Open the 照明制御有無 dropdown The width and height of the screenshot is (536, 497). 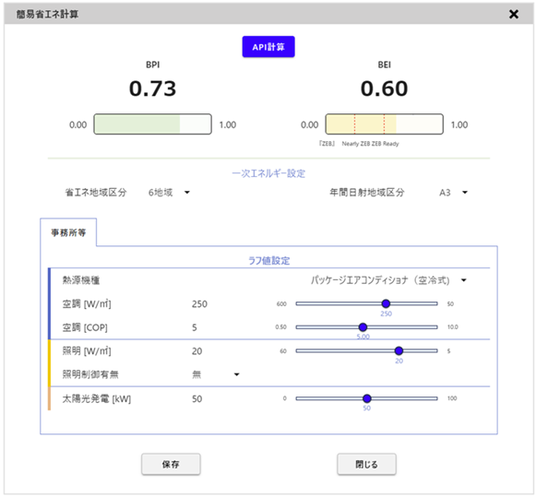point(215,375)
